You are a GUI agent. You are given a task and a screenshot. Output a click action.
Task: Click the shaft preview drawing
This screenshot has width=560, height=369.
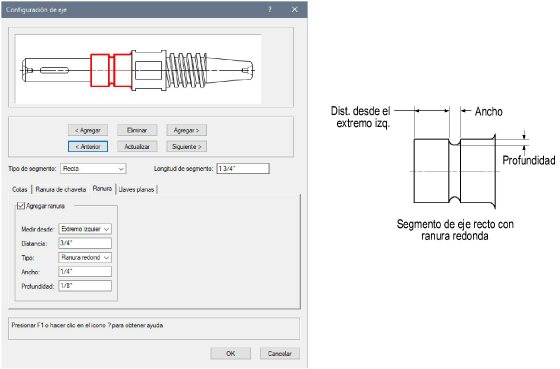point(138,69)
